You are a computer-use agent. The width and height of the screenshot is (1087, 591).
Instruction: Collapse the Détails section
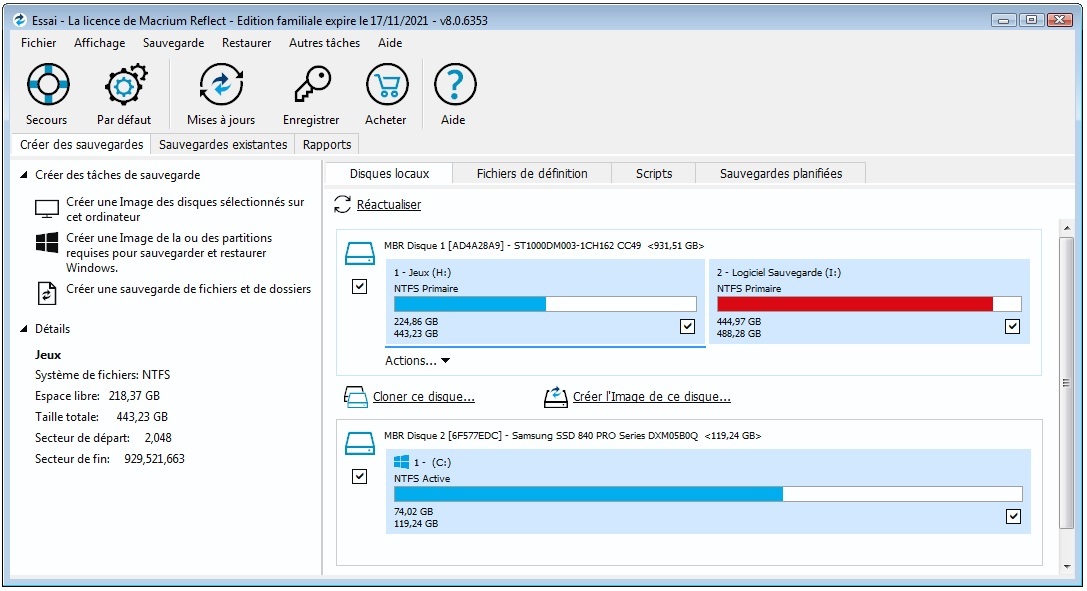point(24,329)
